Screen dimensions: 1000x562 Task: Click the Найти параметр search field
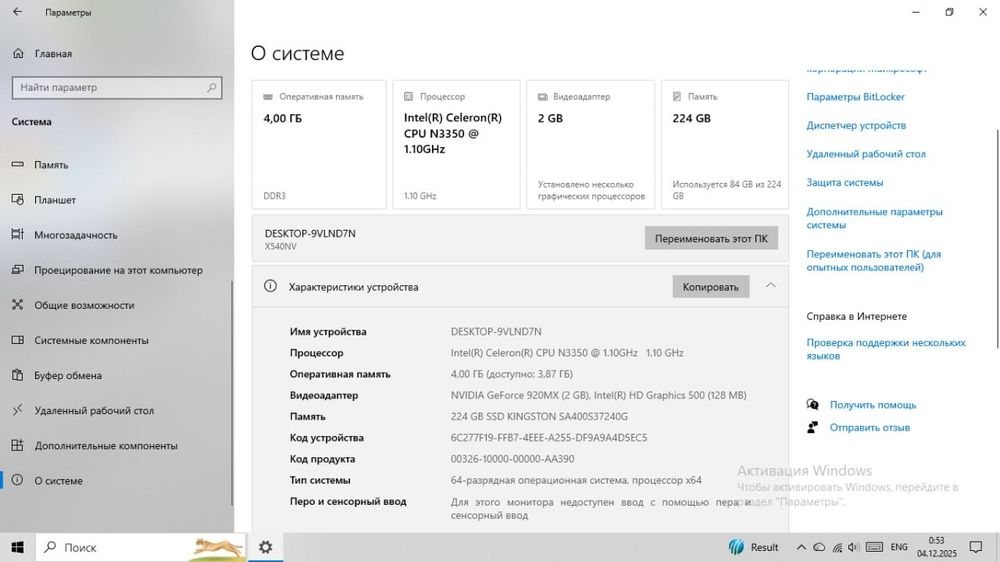[x=117, y=87]
